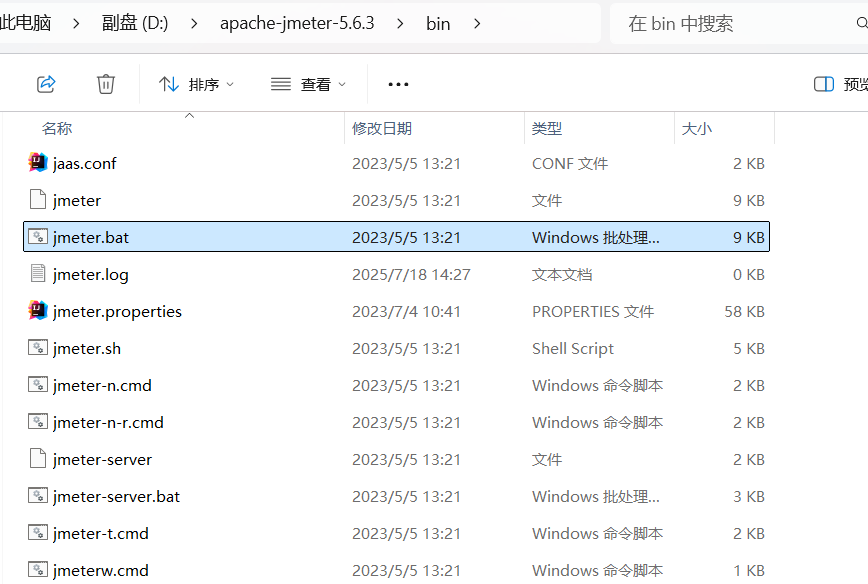Click jmeter.log text document icon
This screenshot has width=868, height=584.
coord(38,273)
